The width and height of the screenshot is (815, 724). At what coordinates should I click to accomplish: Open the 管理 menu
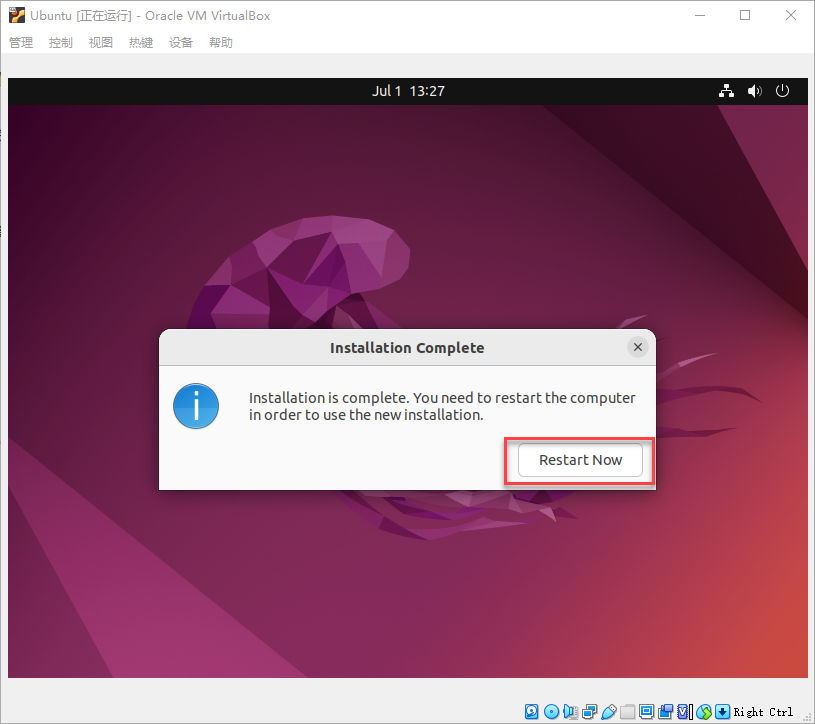pyautogui.click(x=21, y=43)
